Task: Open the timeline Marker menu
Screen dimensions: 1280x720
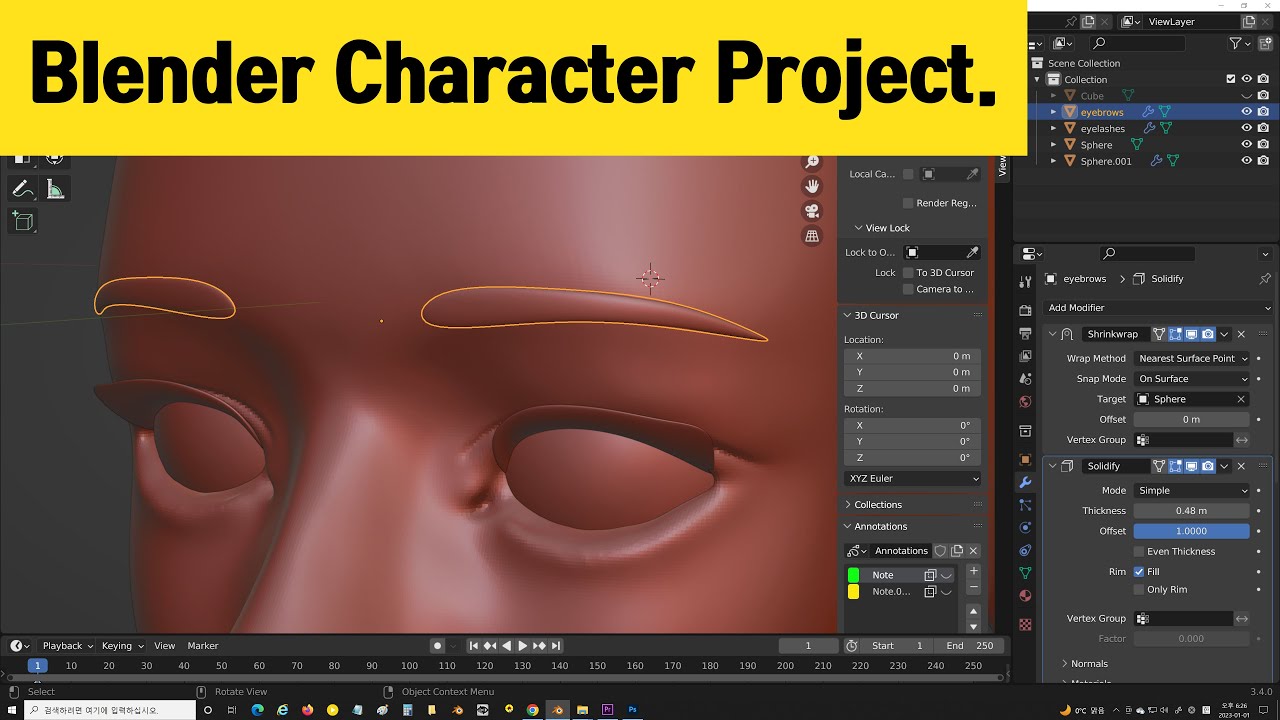Action: click(x=203, y=646)
